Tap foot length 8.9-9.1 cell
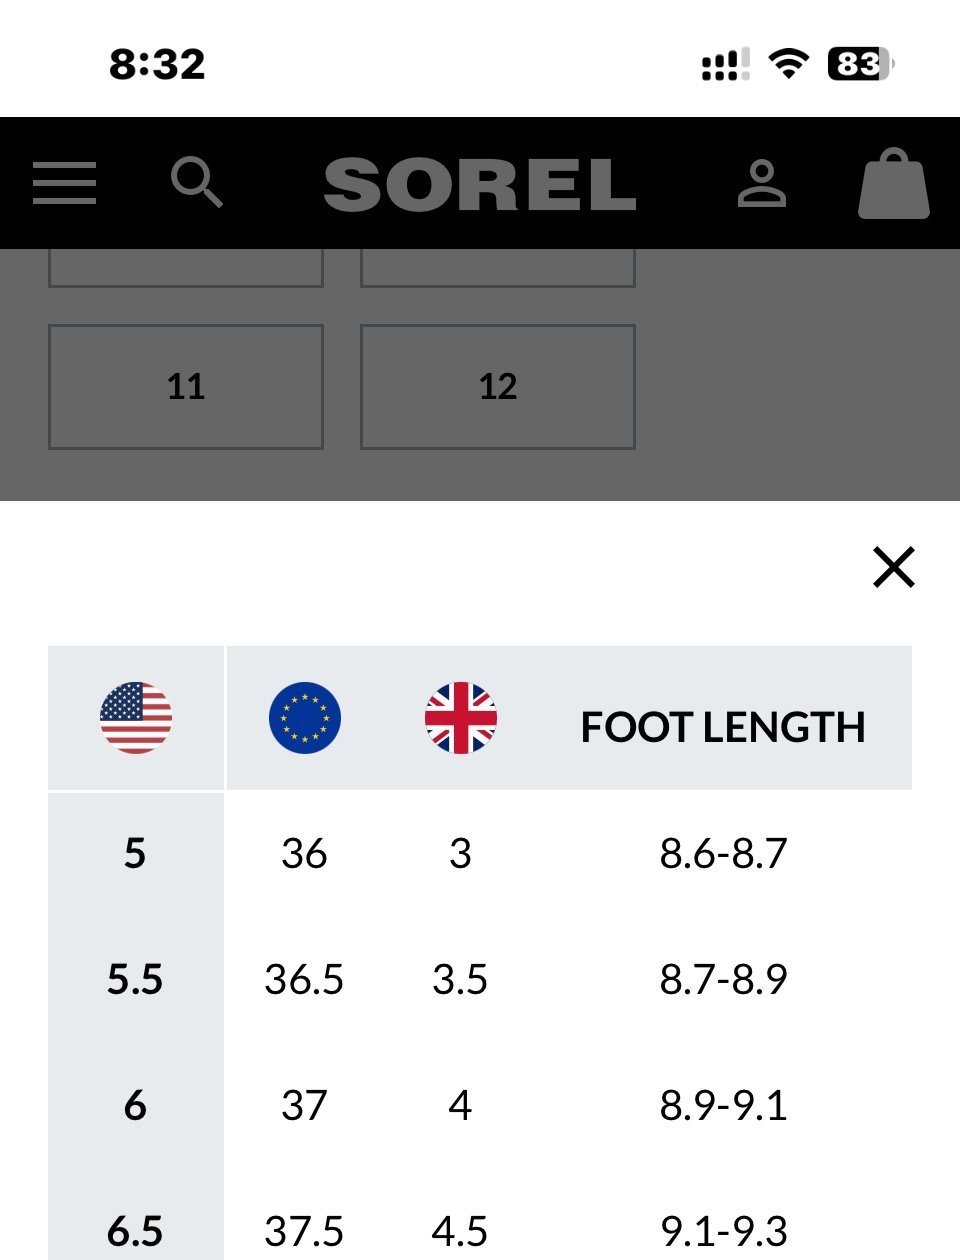The height and width of the screenshot is (1260, 960). point(724,1105)
